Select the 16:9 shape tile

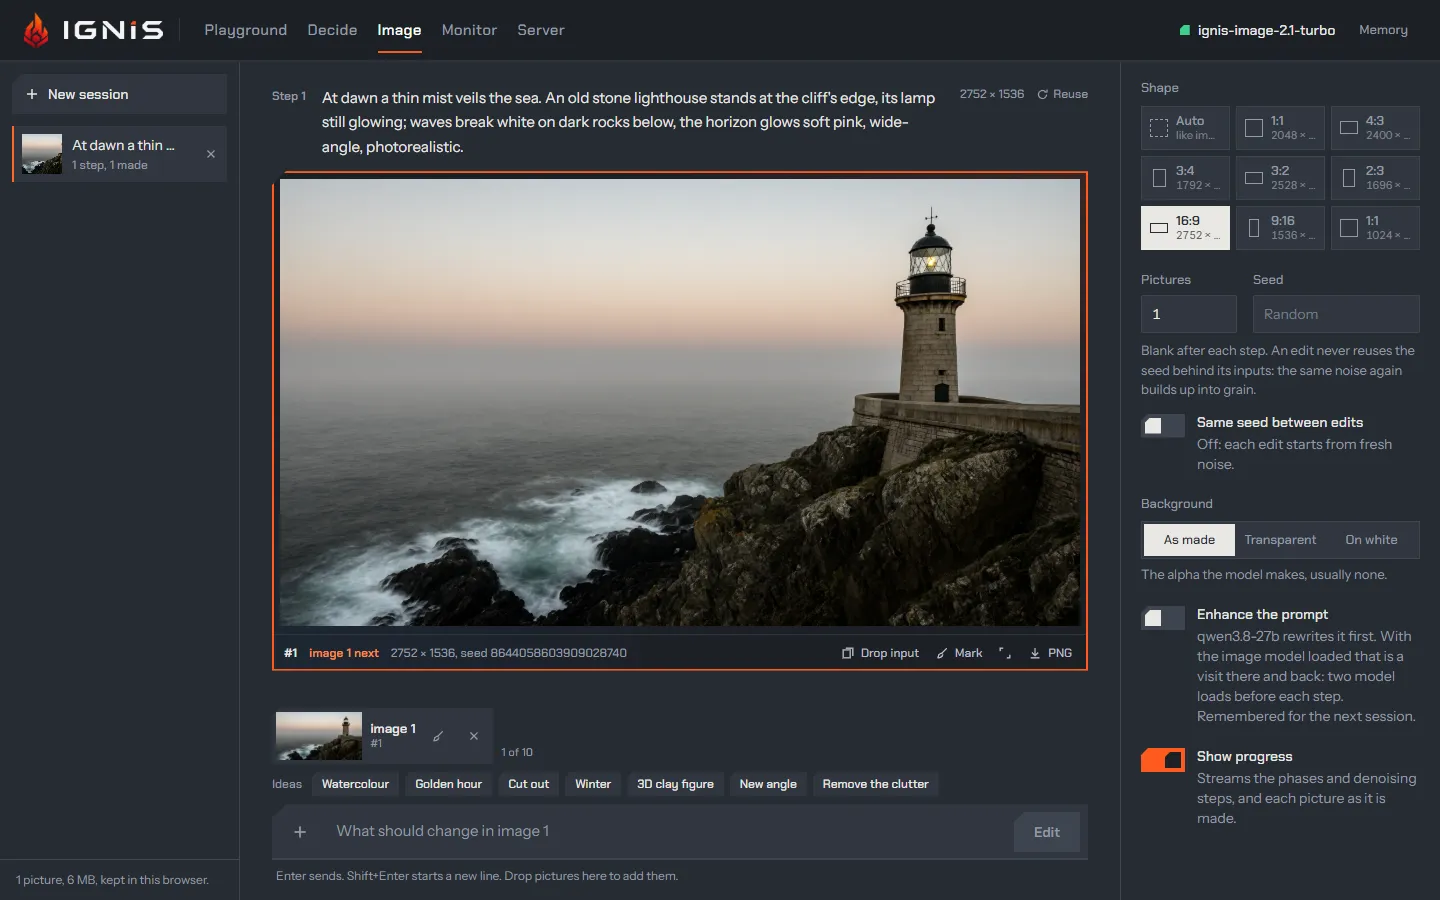[1185, 228]
